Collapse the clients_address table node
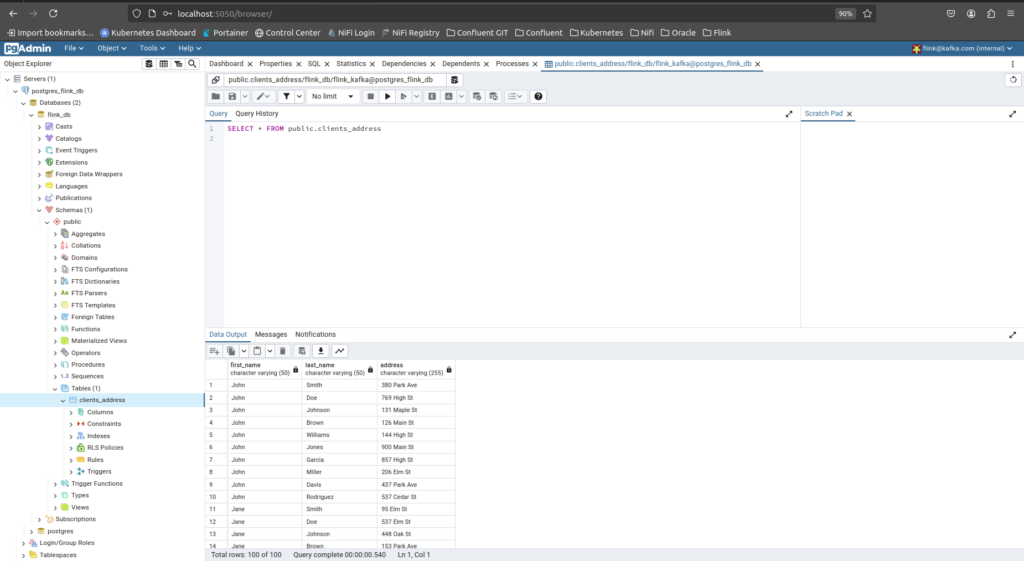The height and width of the screenshot is (561, 1024). pos(62,400)
